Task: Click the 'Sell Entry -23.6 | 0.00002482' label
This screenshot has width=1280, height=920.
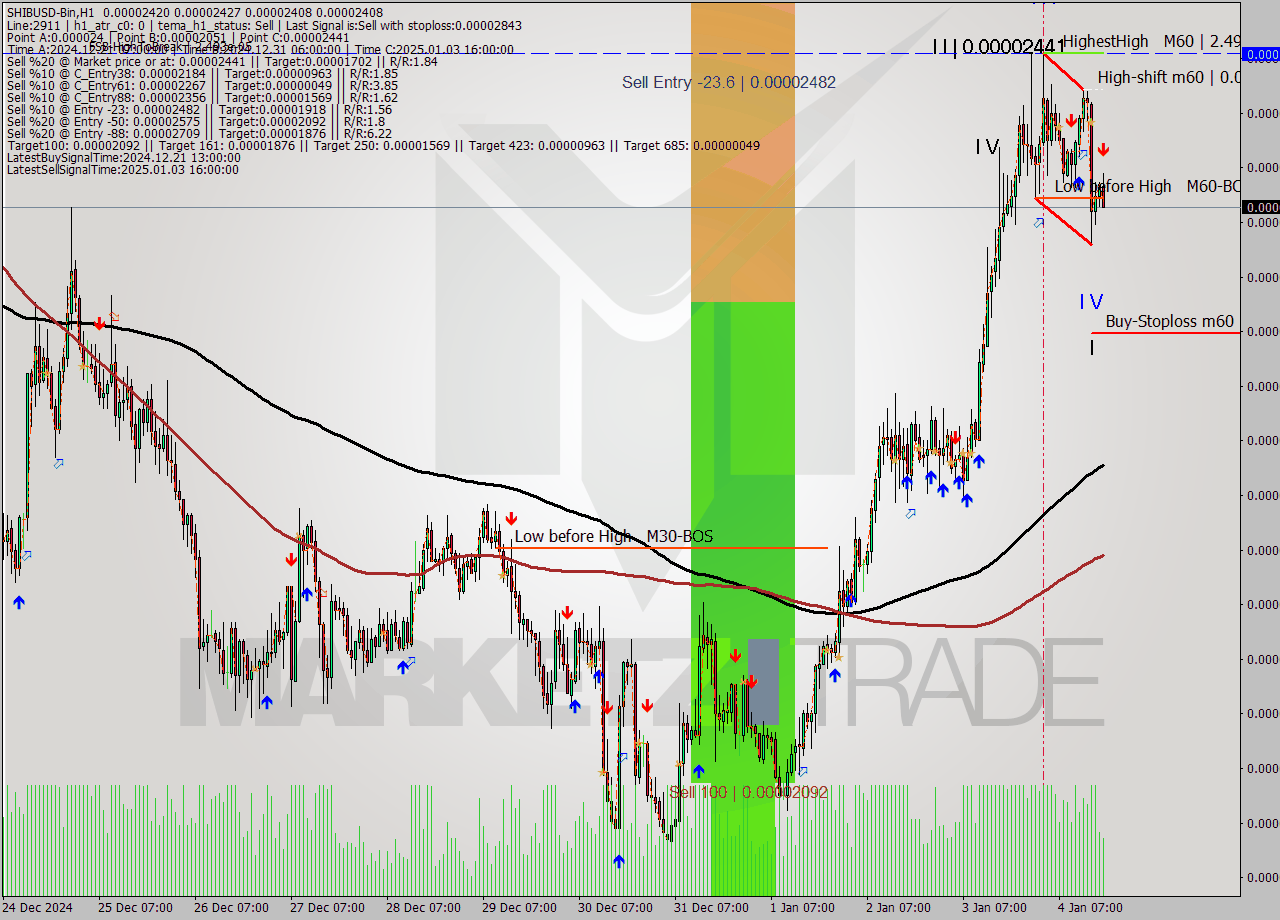Action: pos(728,82)
